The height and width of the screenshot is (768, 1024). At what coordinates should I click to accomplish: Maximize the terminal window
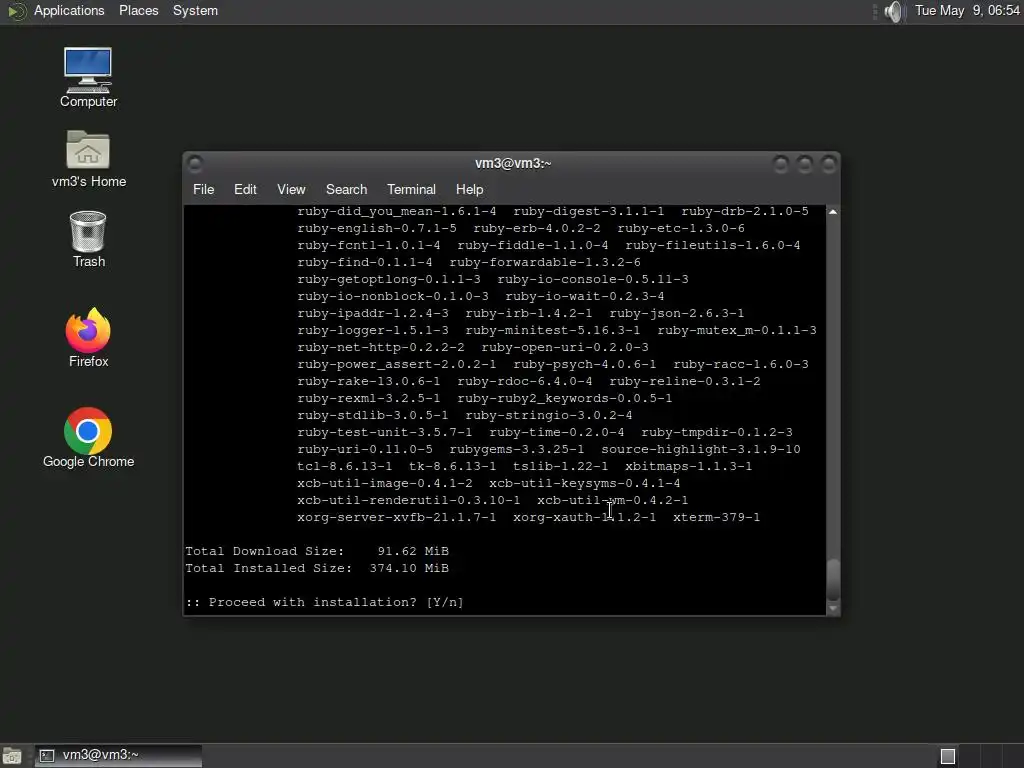[x=805, y=164]
